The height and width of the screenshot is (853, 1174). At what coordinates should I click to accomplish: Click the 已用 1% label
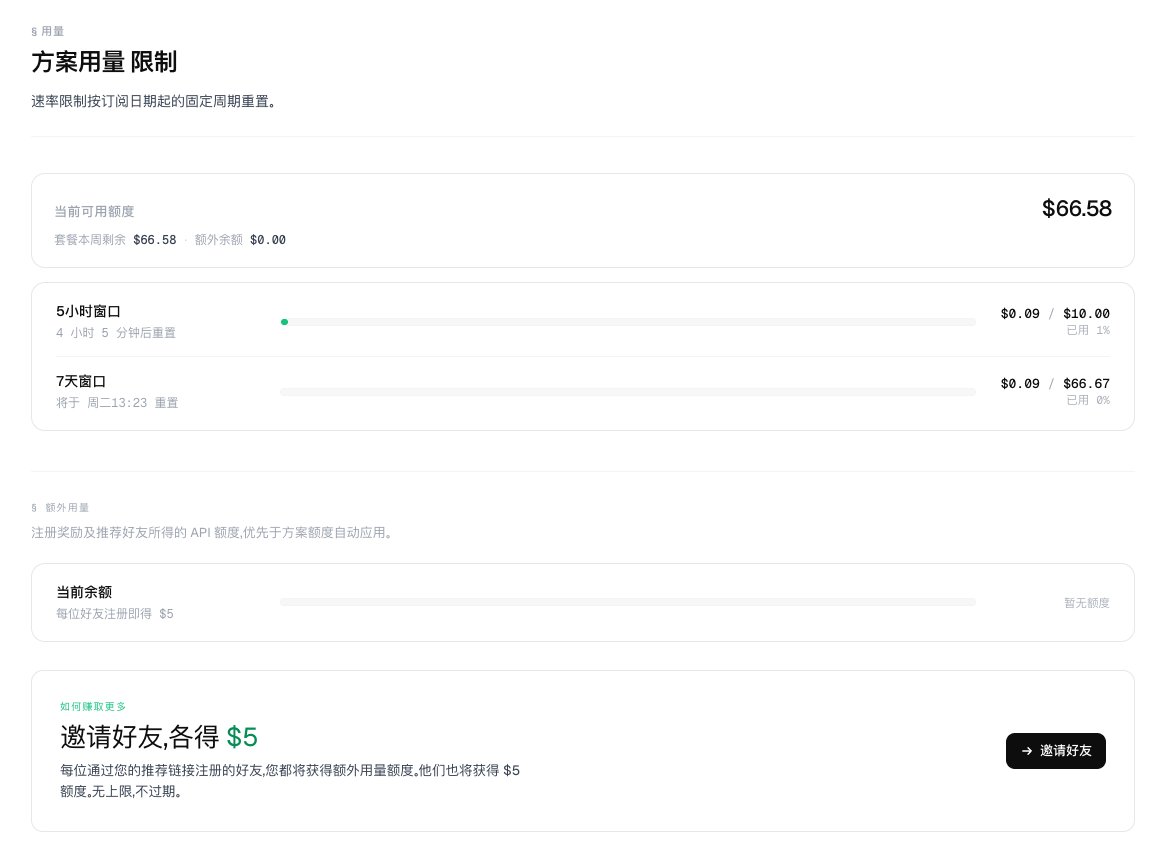pos(1088,330)
